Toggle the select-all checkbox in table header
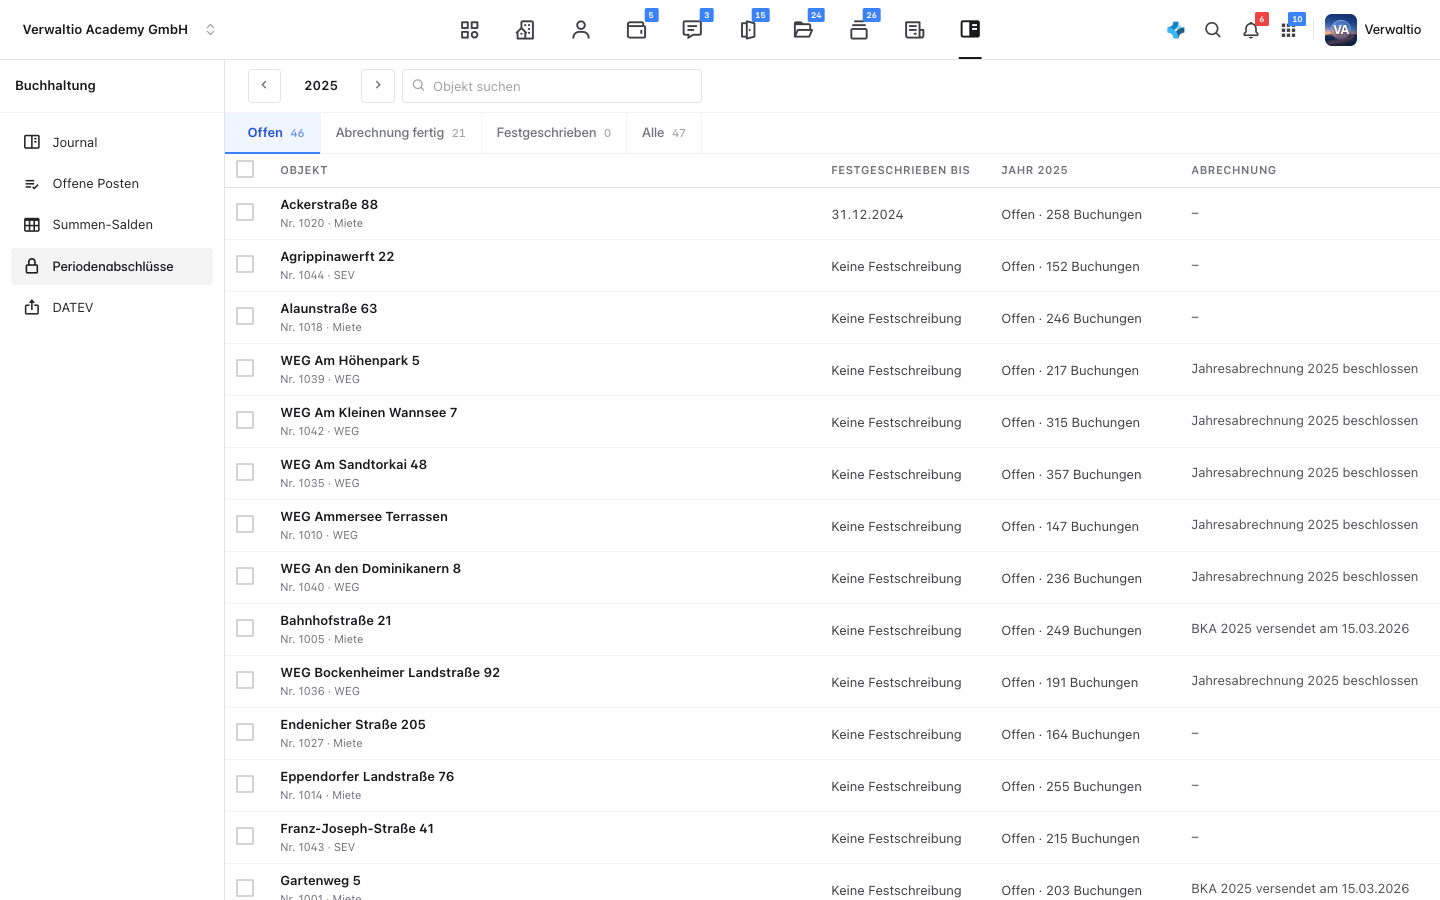This screenshot has width=1440, height=900. [245, 169]
